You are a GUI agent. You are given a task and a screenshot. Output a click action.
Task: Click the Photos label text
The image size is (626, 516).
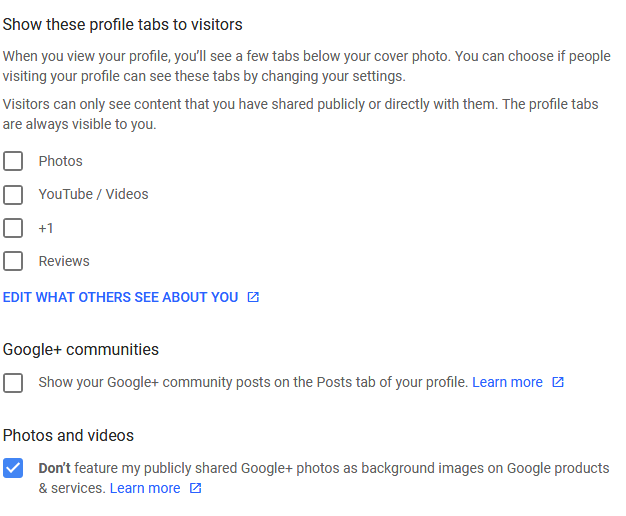point(61,161)
